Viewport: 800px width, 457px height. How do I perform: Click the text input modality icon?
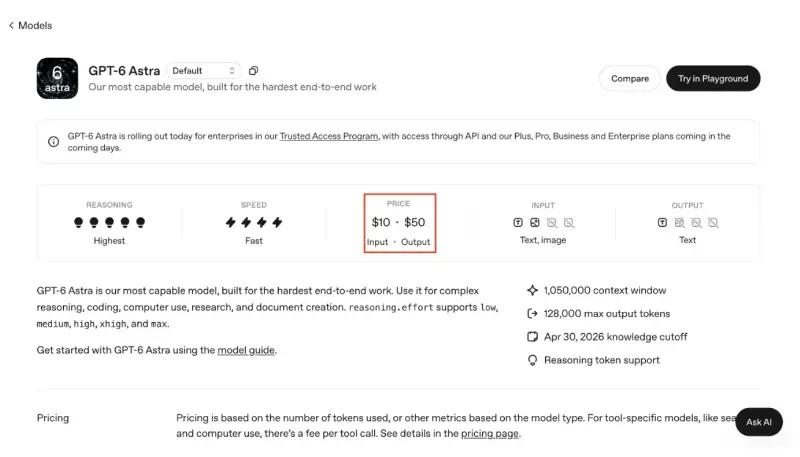tap(518, 222)
